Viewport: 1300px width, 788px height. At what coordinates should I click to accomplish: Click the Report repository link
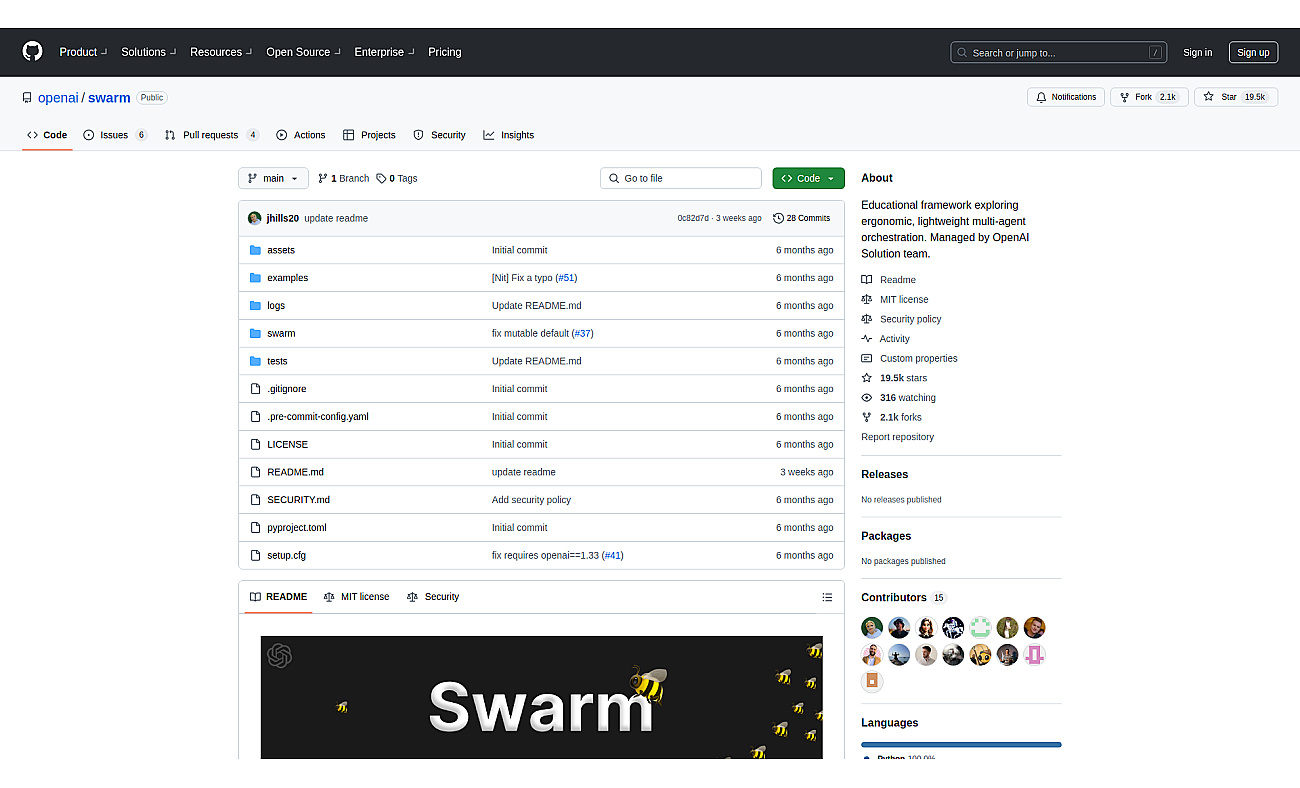click(897, 437)
